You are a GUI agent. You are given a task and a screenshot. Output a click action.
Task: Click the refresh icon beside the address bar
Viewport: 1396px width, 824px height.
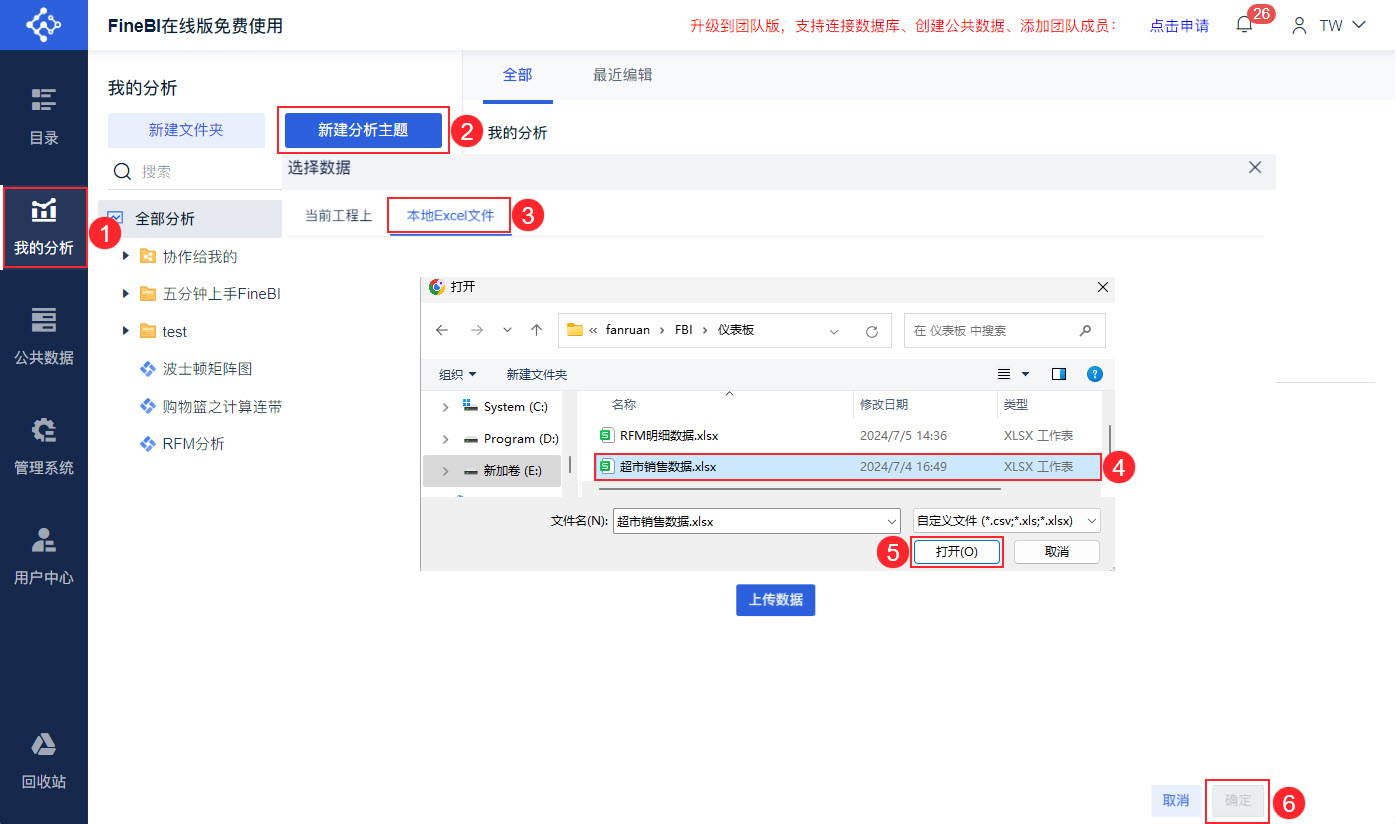pos(871,330)
